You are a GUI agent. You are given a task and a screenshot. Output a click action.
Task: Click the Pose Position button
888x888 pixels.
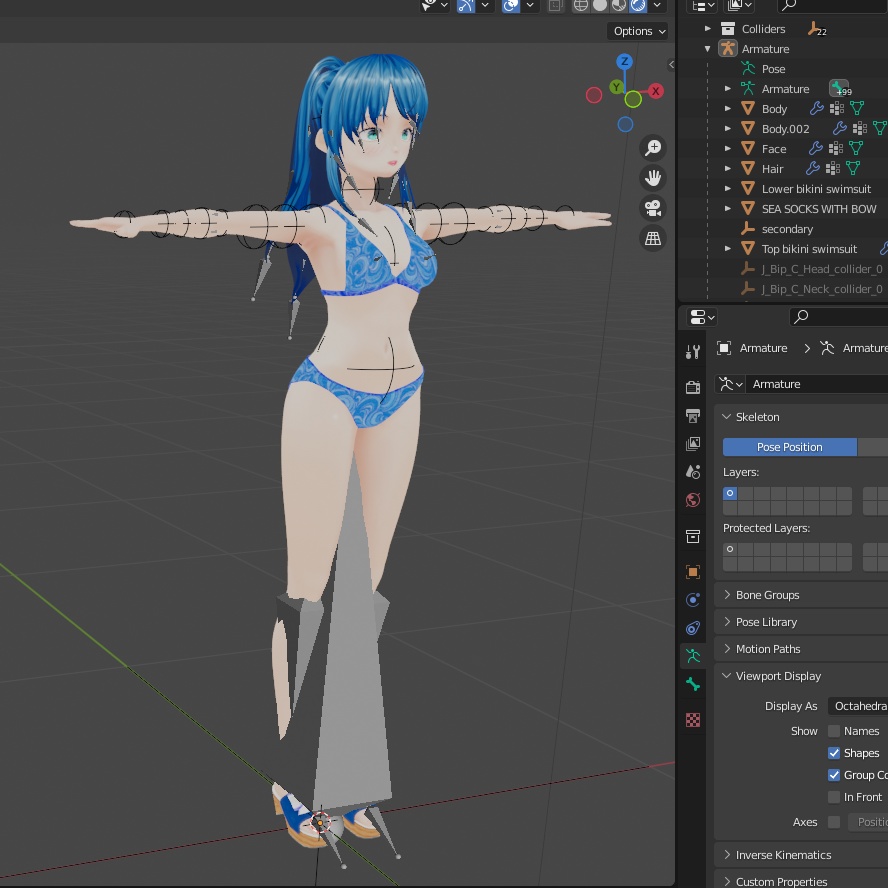coord(790,446)
